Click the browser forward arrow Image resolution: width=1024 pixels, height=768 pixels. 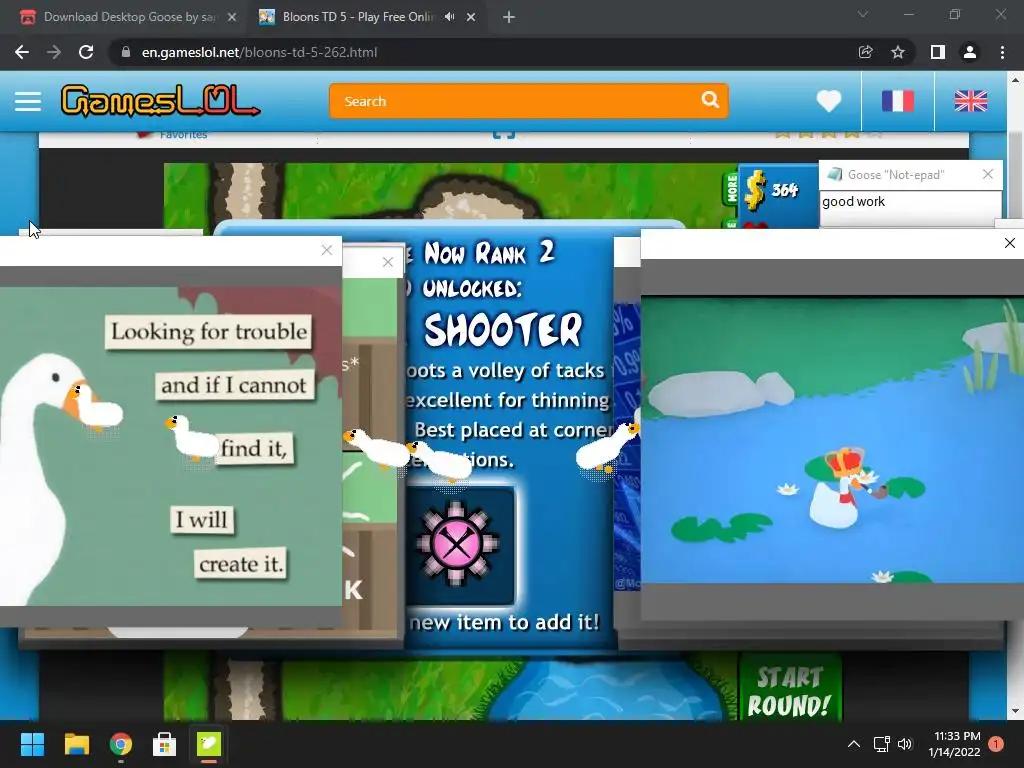point(54,52)
